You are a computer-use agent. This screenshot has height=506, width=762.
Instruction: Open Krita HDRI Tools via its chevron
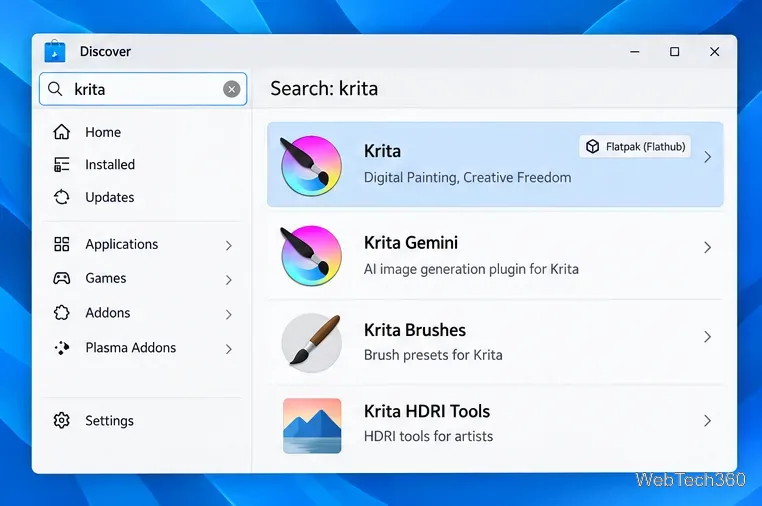[708, 420]
